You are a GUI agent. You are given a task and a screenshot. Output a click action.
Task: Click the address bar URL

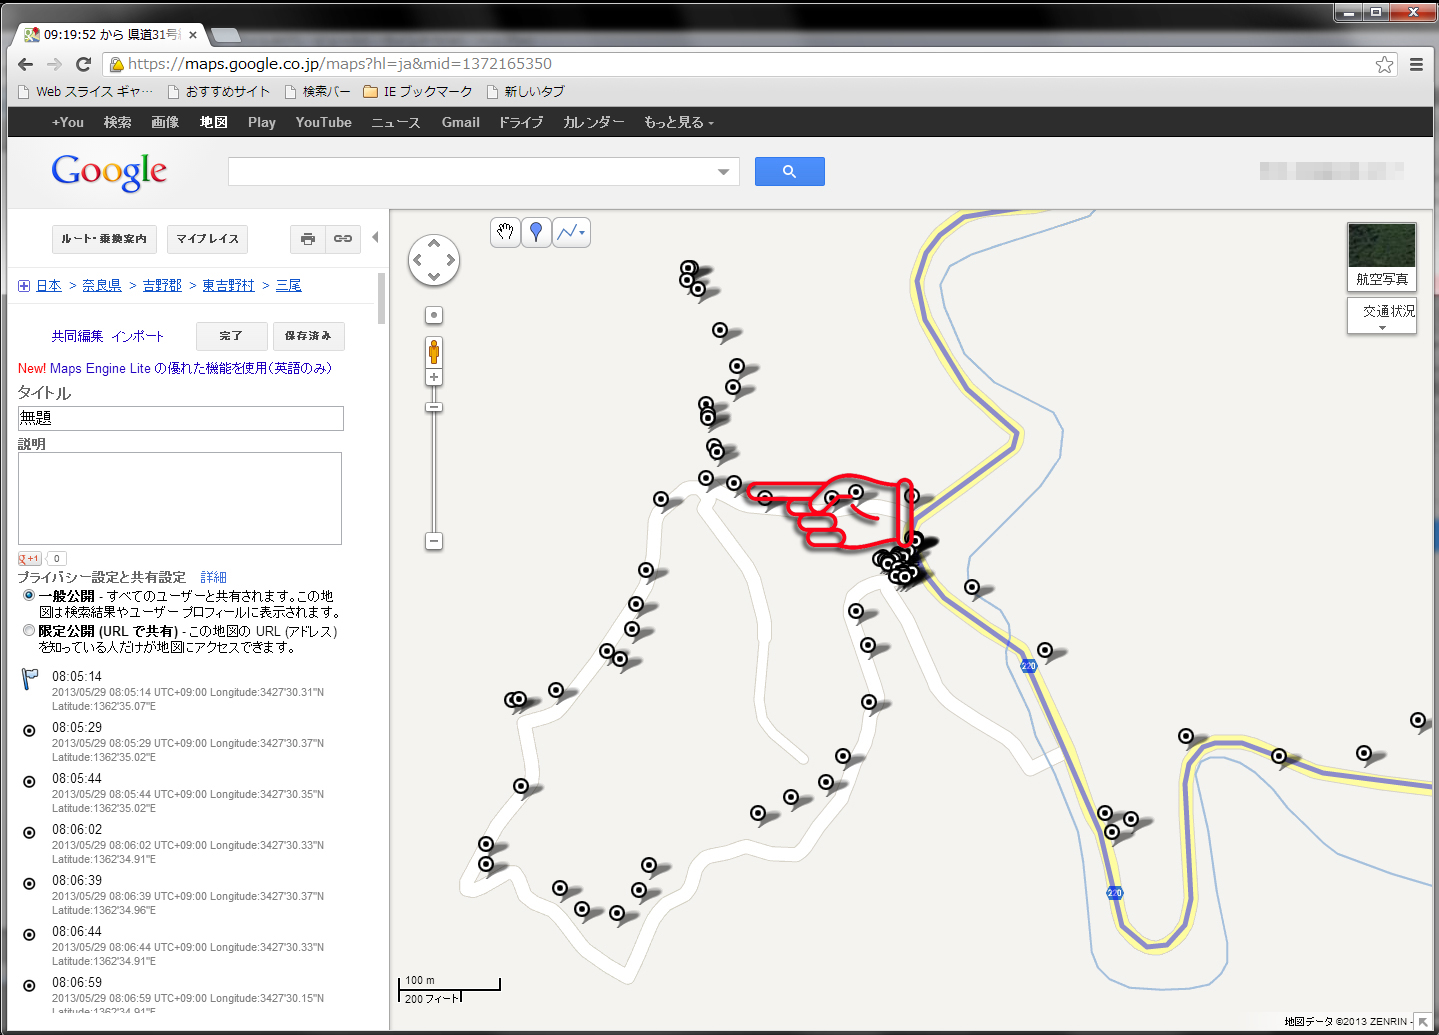(340, 64)
